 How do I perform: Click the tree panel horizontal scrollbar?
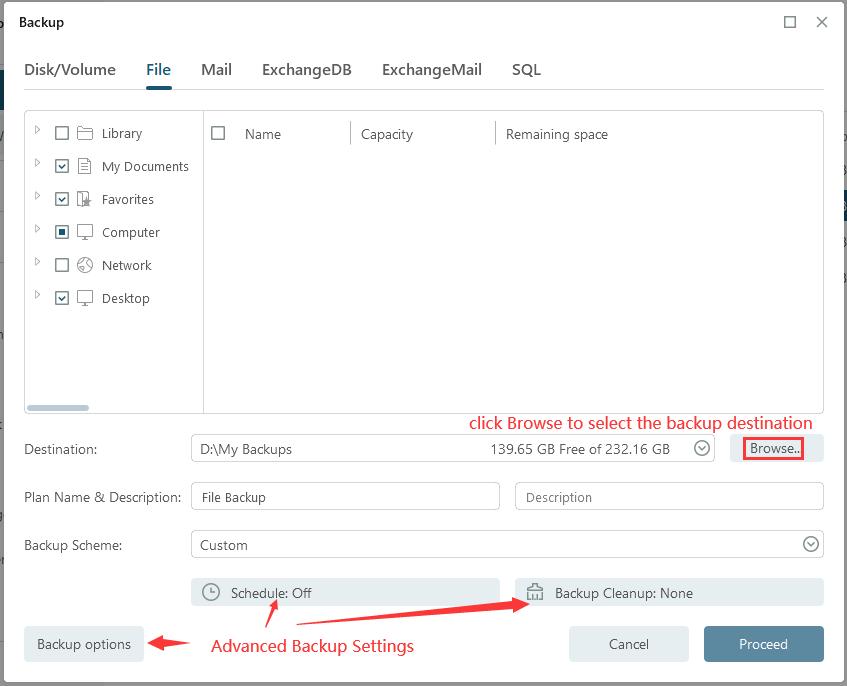[x=58, y=408]
